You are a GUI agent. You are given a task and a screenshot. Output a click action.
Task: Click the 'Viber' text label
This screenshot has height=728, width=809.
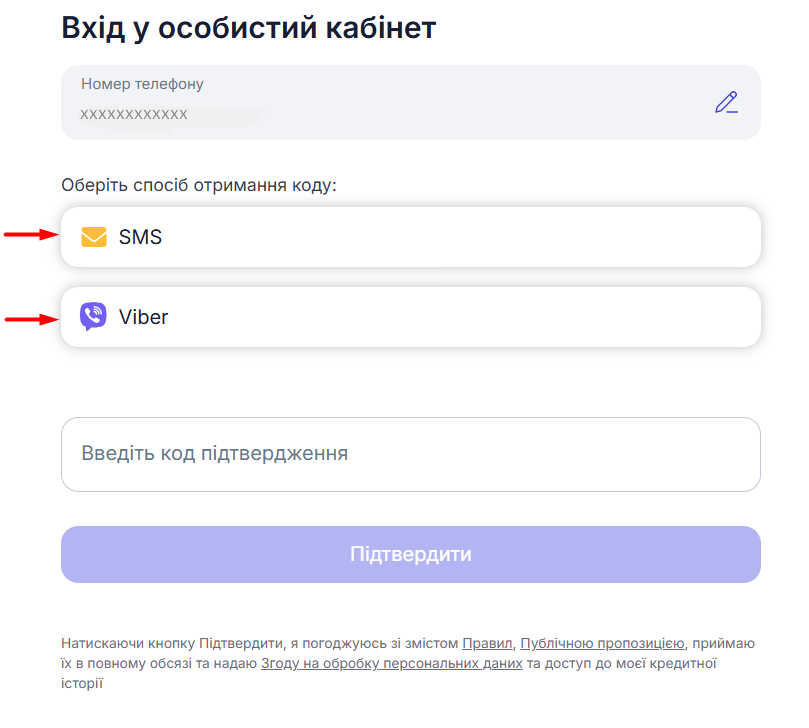pyautogui.click(x=143, y=317)
